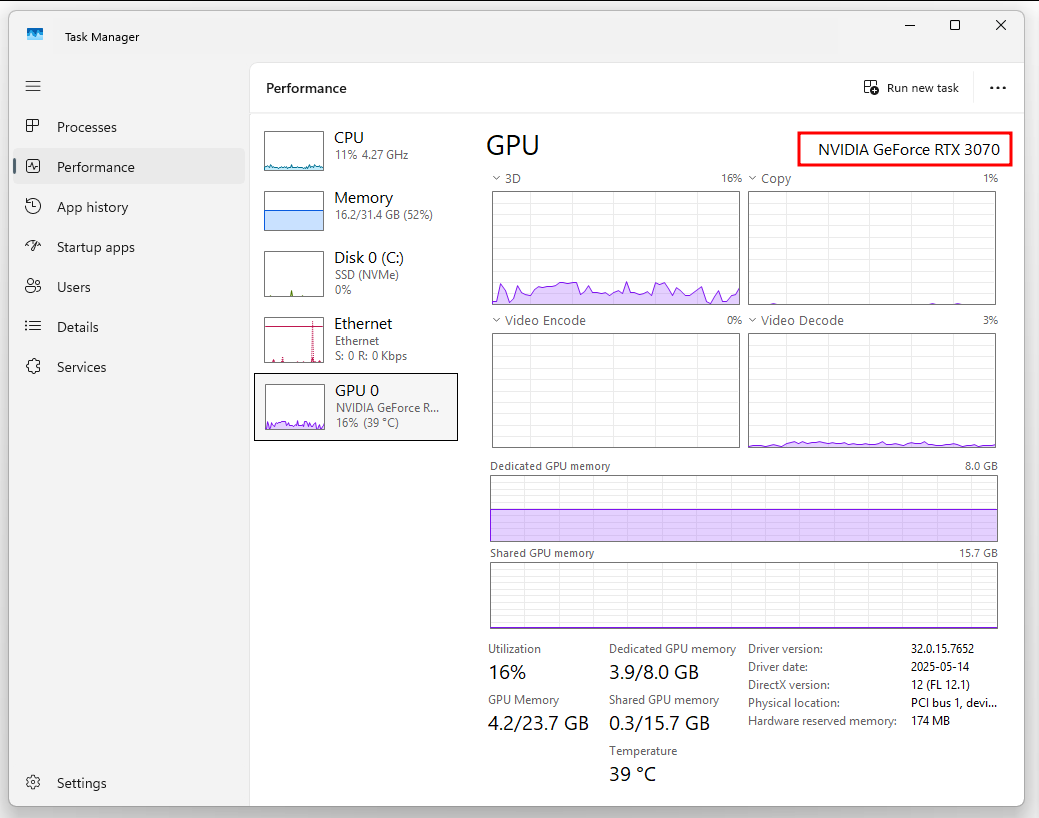1039x818 pixels.
Task: Navigate to the Details page
Action: tap(129, 327)
